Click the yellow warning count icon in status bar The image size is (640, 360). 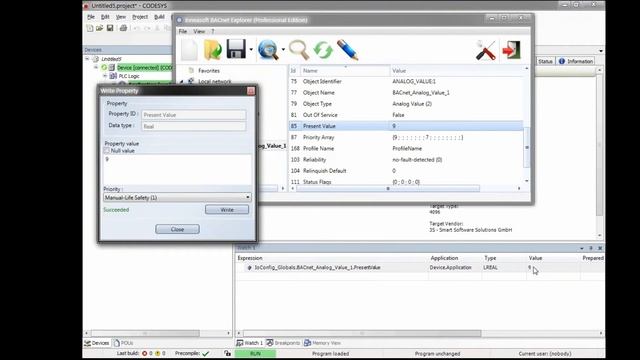(x=158, y=353)
